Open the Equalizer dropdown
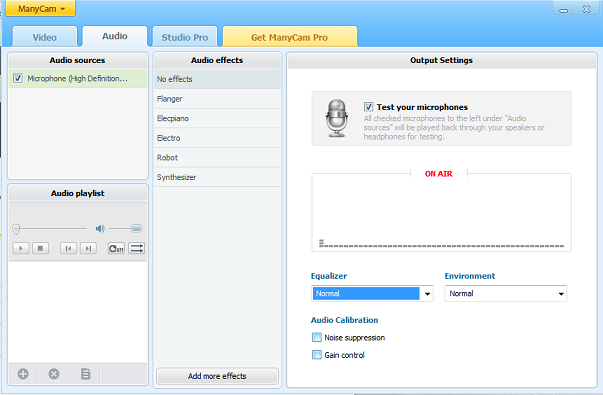Screen dimensions: 603x395 click(x=372, y=293)
